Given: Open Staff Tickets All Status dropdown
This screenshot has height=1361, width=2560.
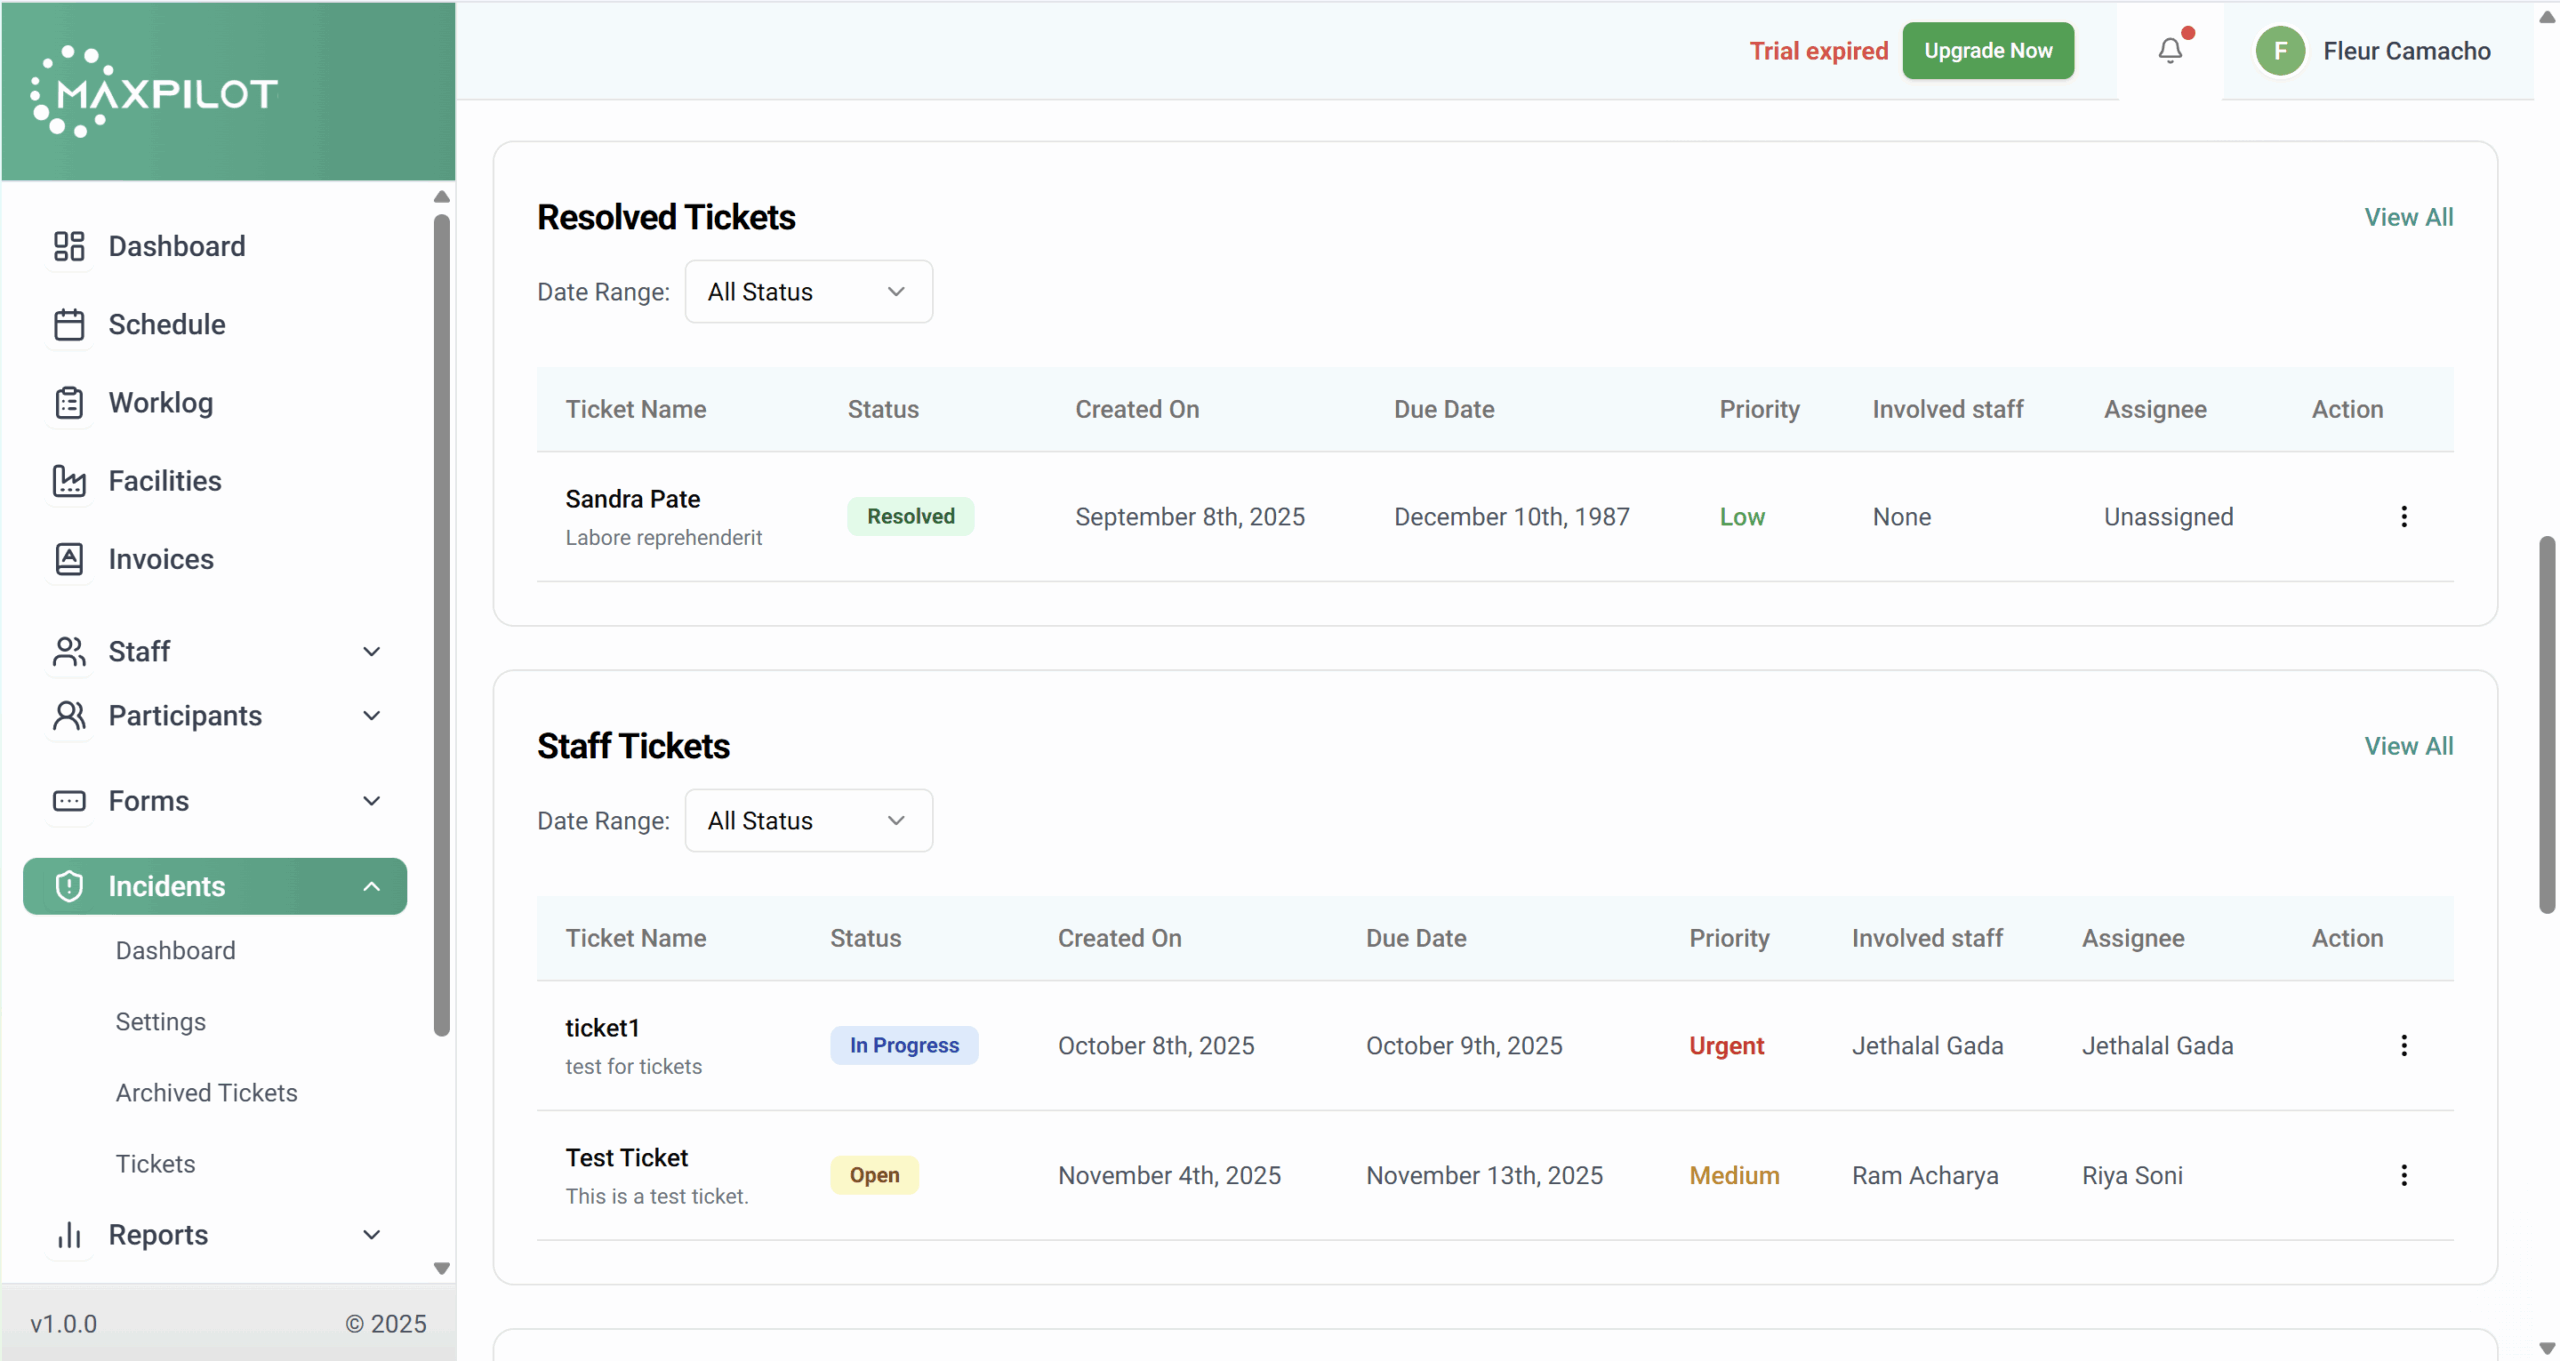Looking at the screenshot, I should point(808,821).
